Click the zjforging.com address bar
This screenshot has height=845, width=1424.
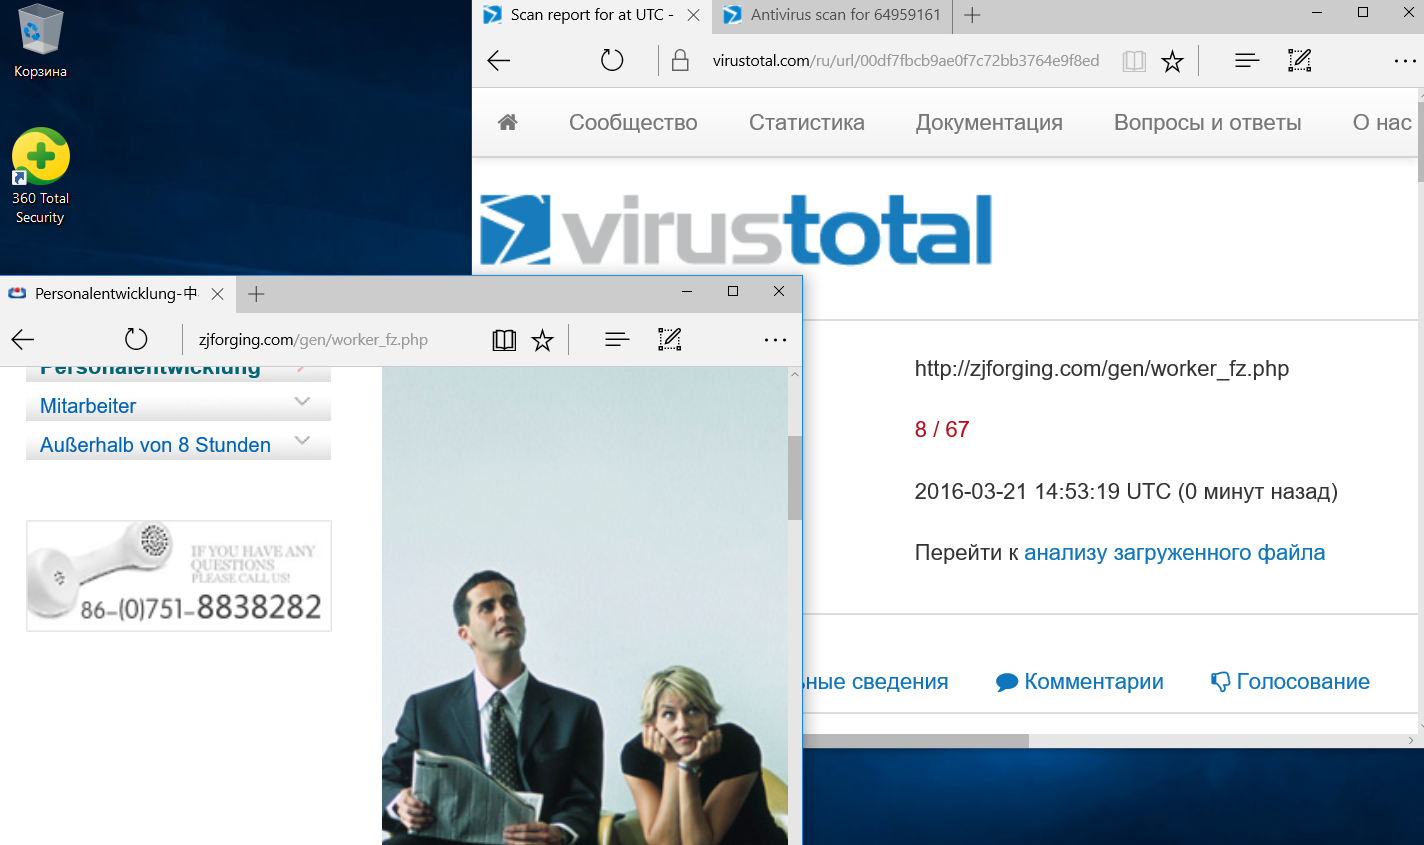[313, 340]
